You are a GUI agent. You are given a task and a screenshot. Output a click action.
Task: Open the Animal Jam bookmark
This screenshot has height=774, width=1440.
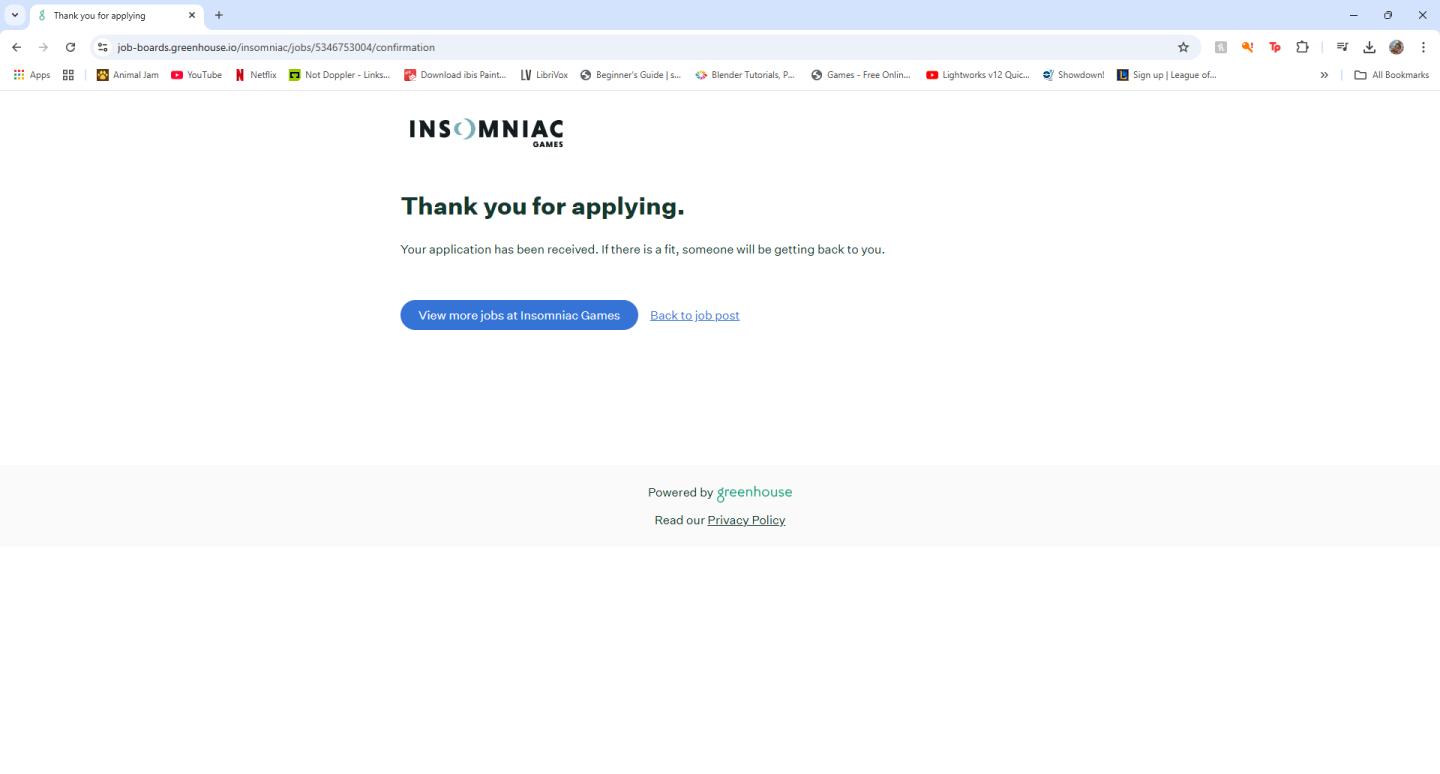point(127,75)
